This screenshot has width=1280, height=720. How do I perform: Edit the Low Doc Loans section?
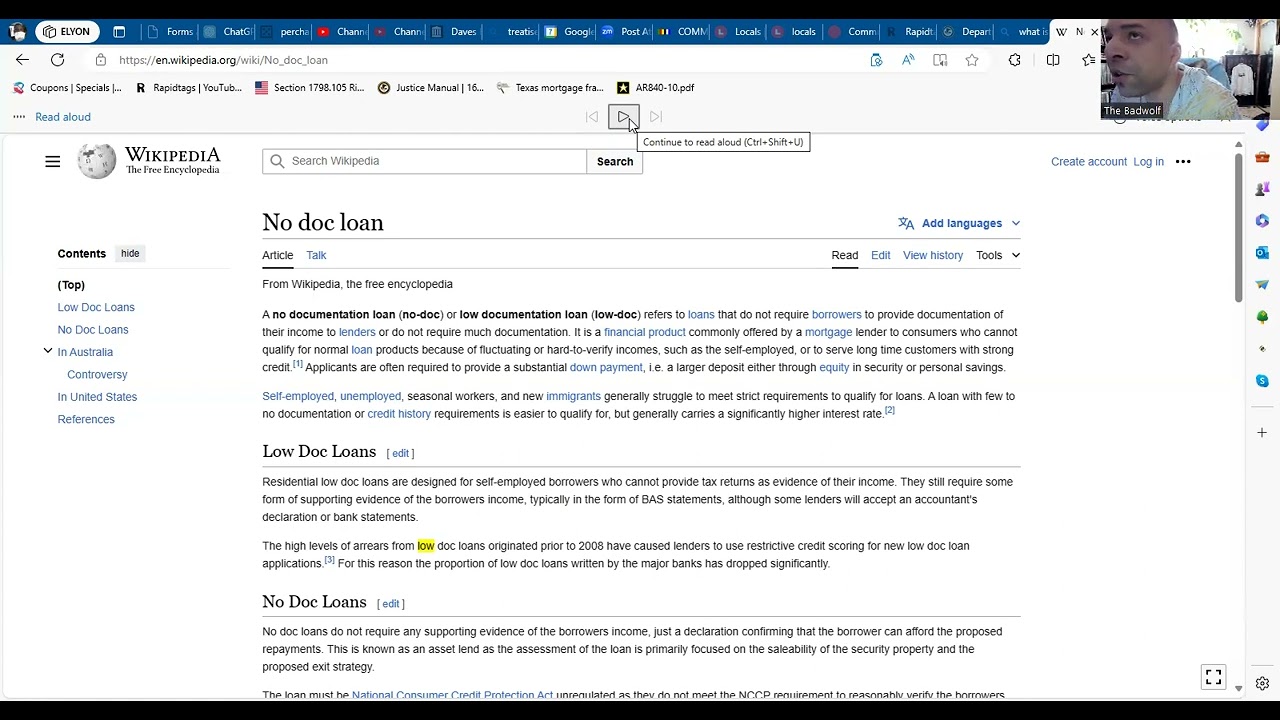coord(400,453)
